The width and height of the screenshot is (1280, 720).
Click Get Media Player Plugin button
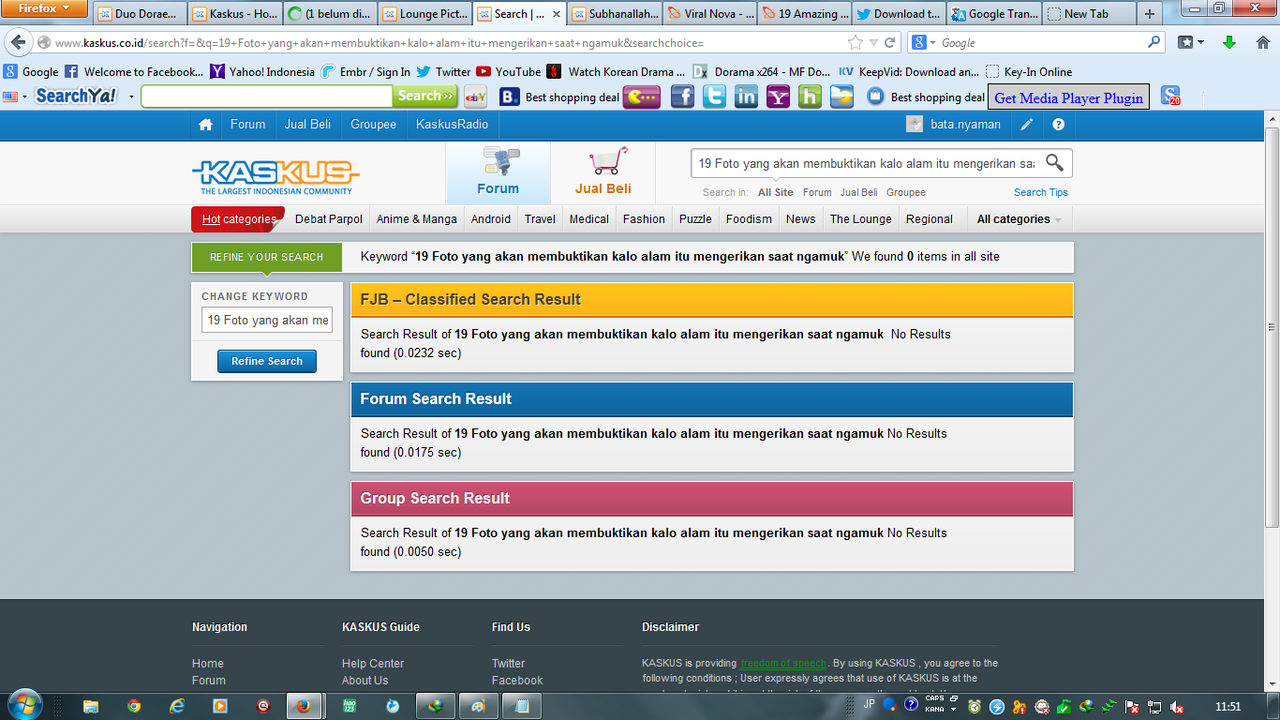(x=1068, y=98)
